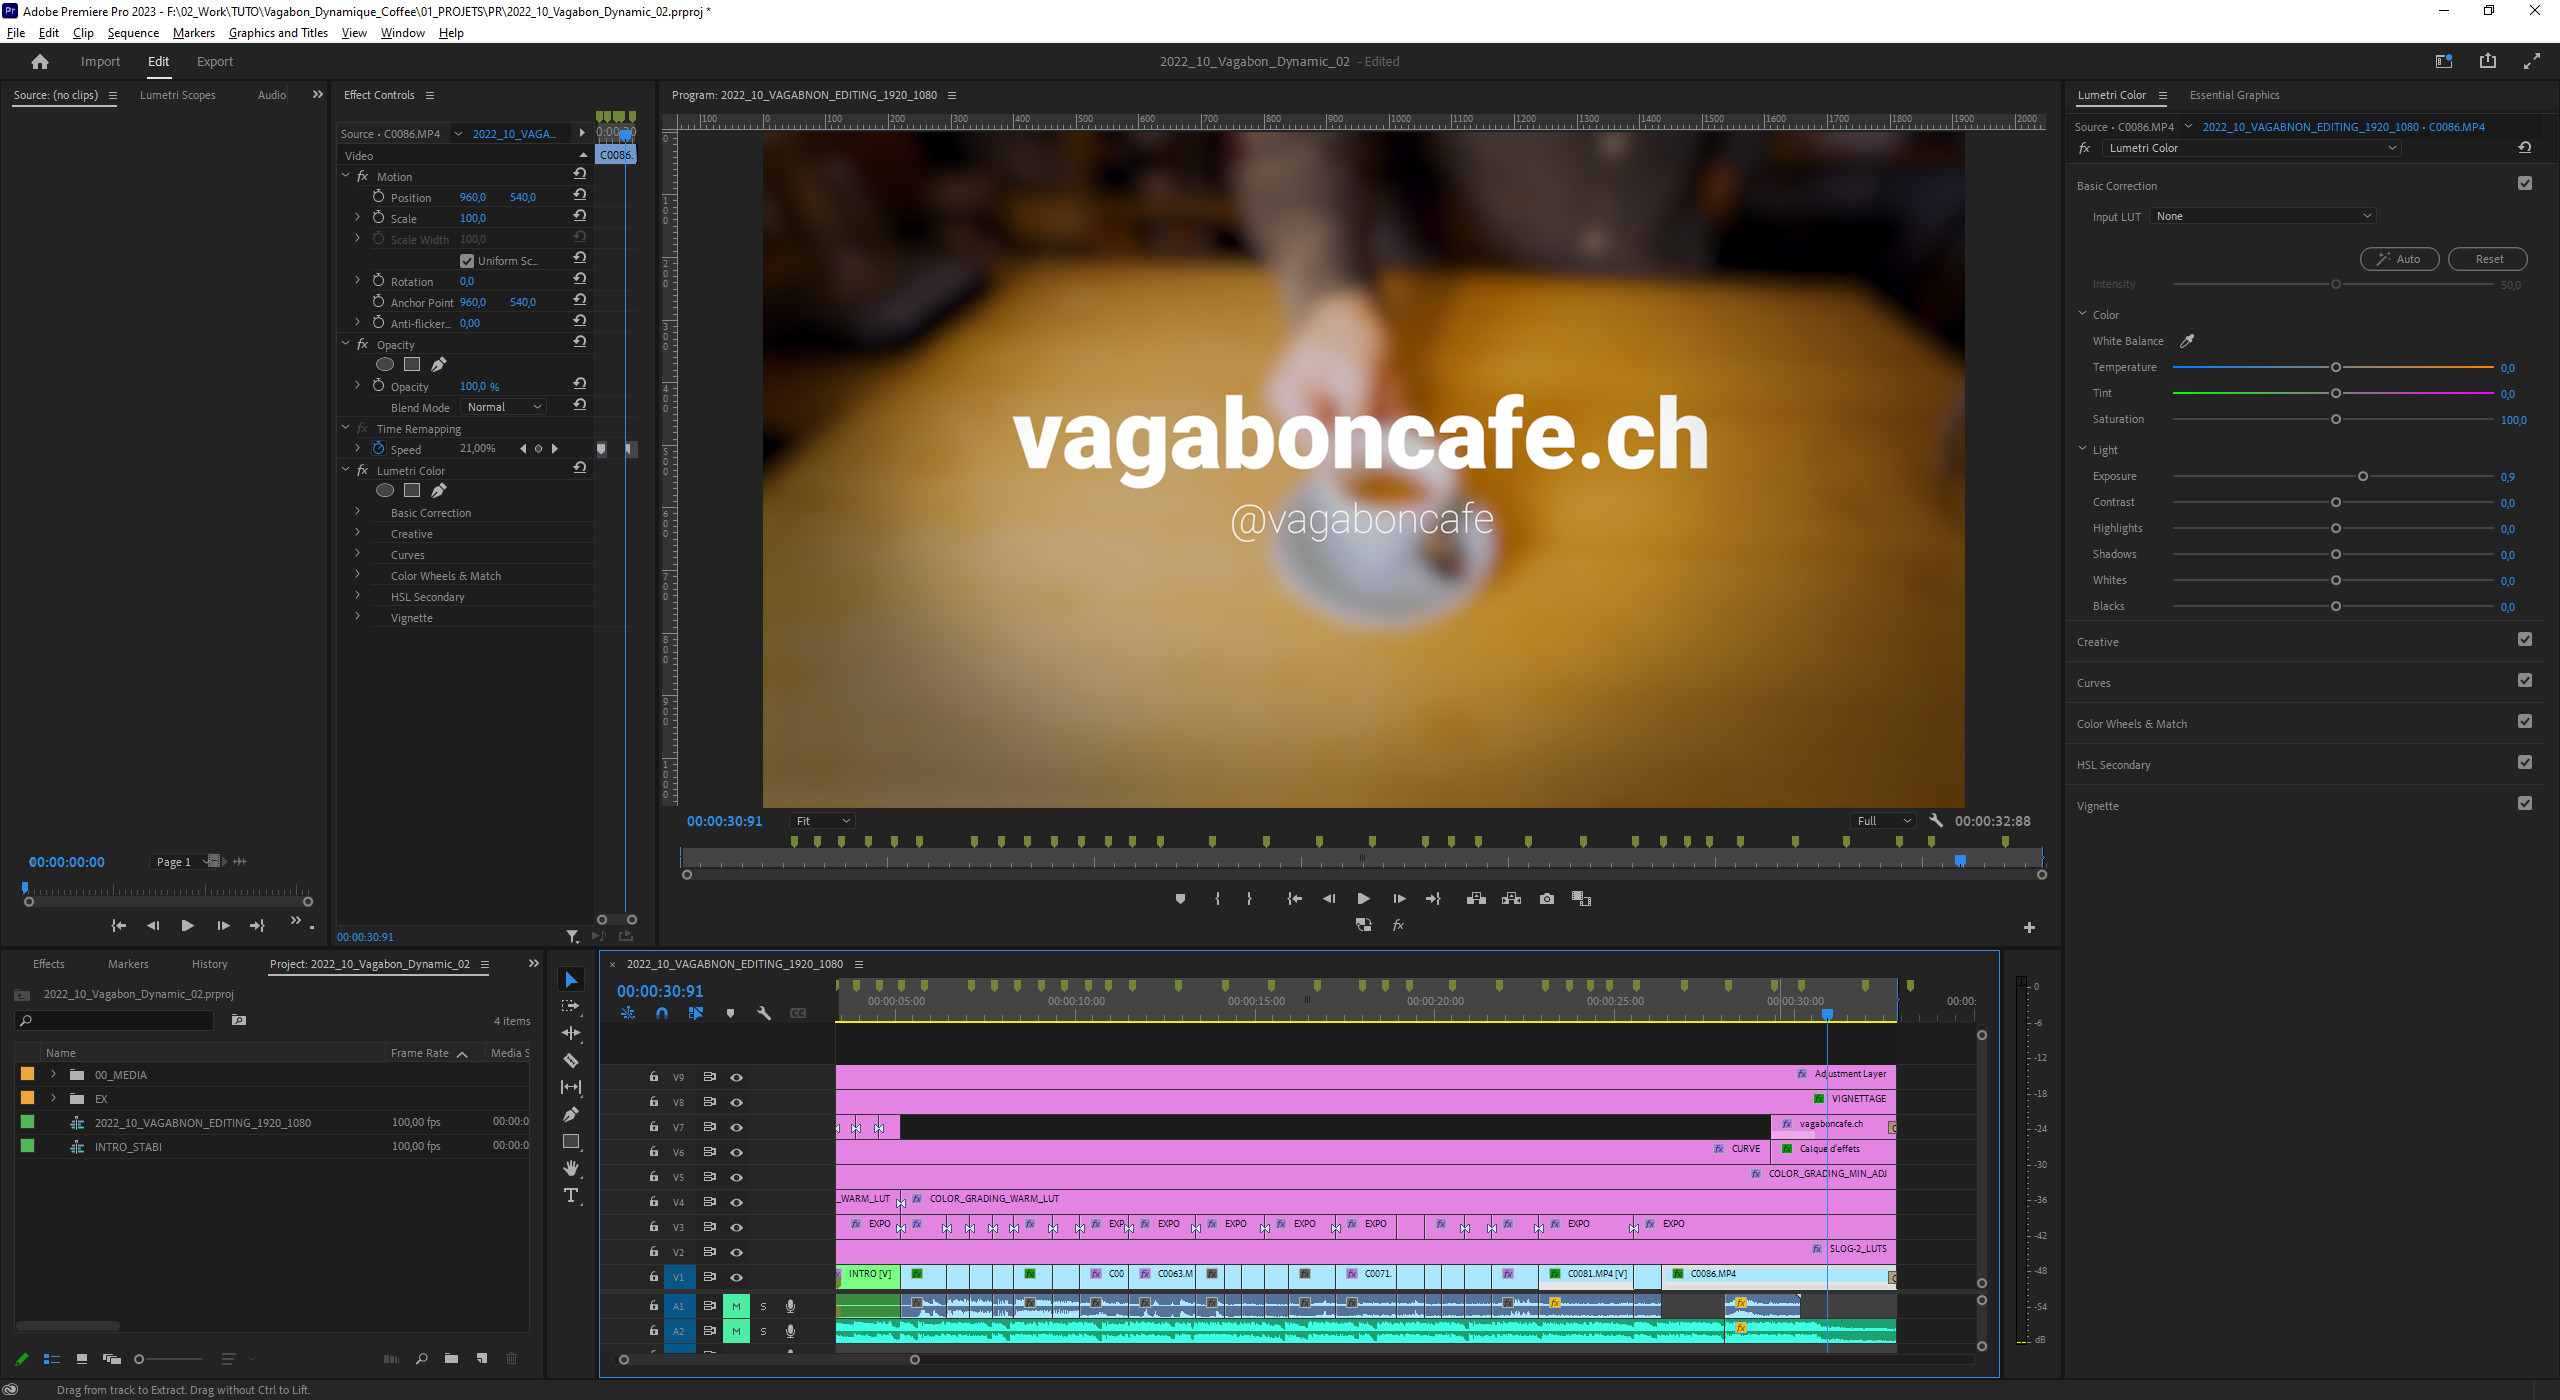Select the Track Select Forward tool
Image resolution: width=2560 pixels, height=1400 pixels.
point(571,1006)
